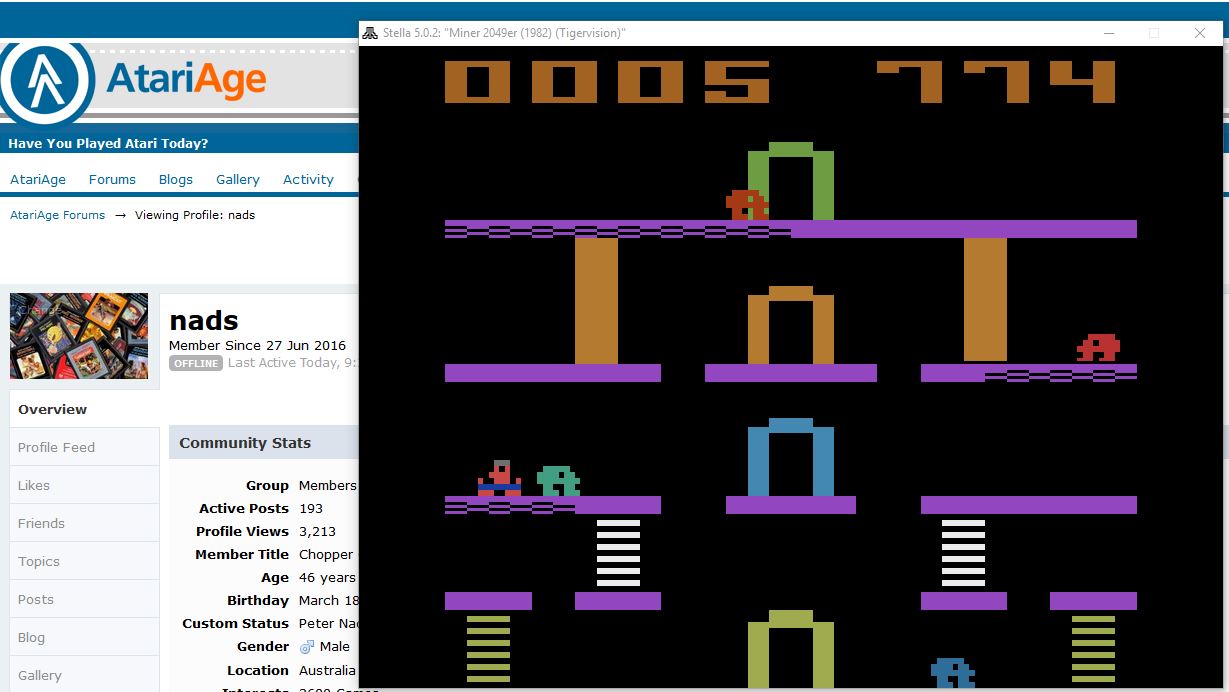The image size is (1229, 692).
Task: Click the AtariAge wordmark text
Action: [x=186, y=79]
